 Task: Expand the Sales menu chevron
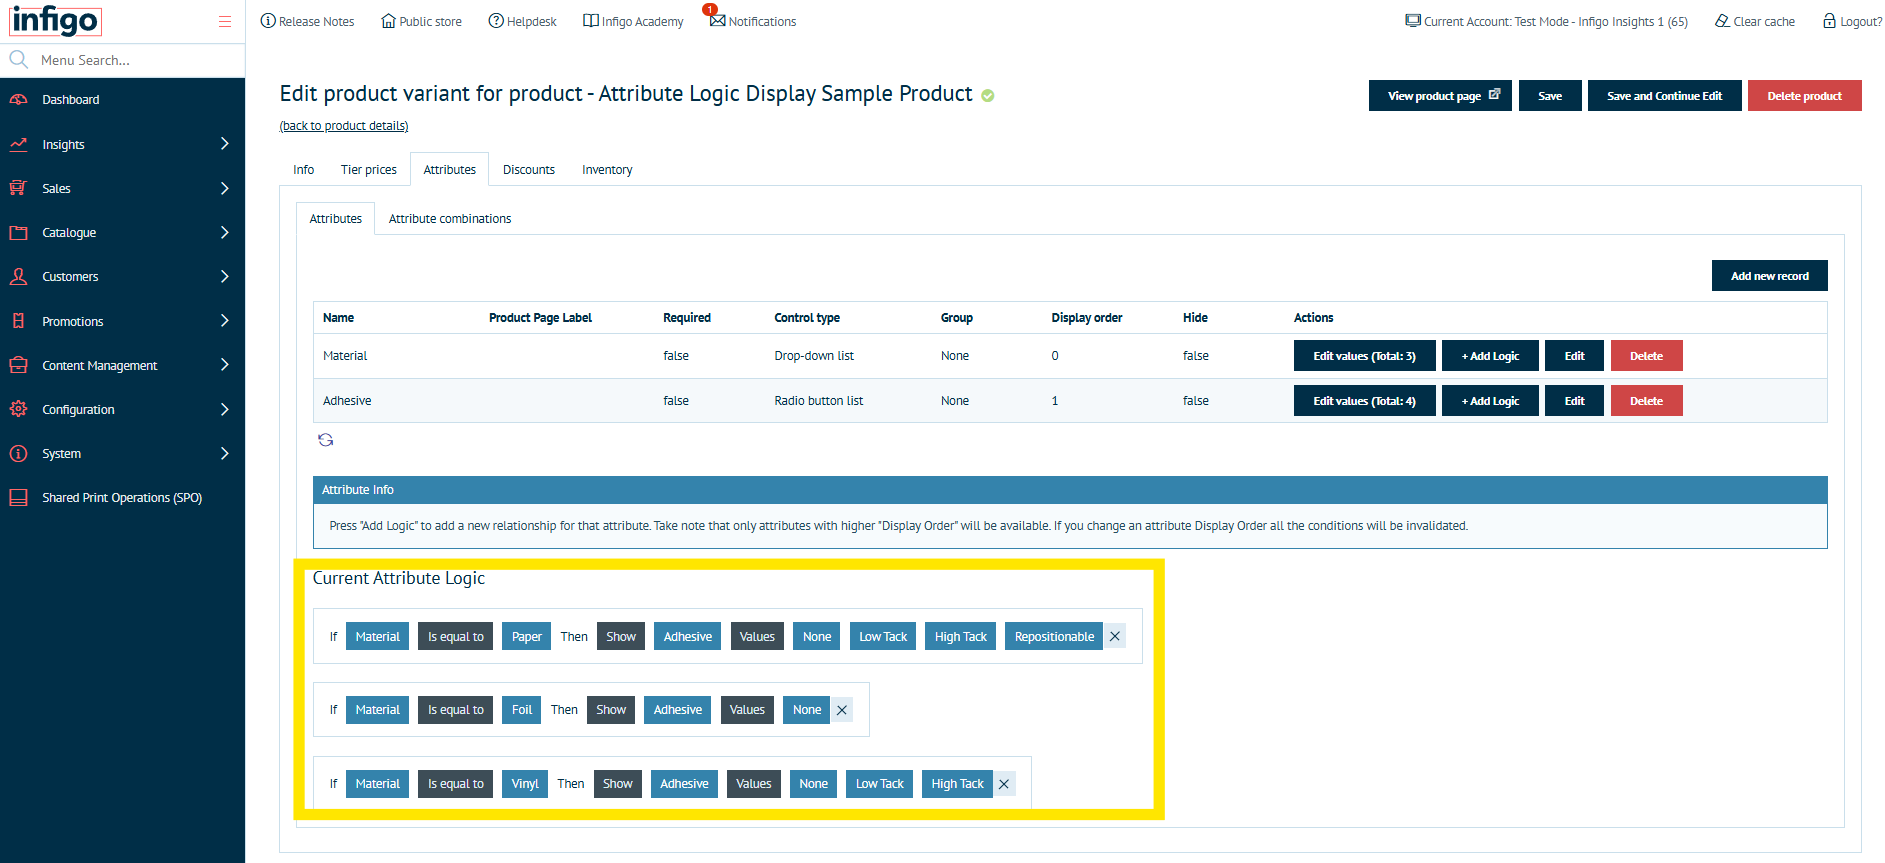[225, 188]
